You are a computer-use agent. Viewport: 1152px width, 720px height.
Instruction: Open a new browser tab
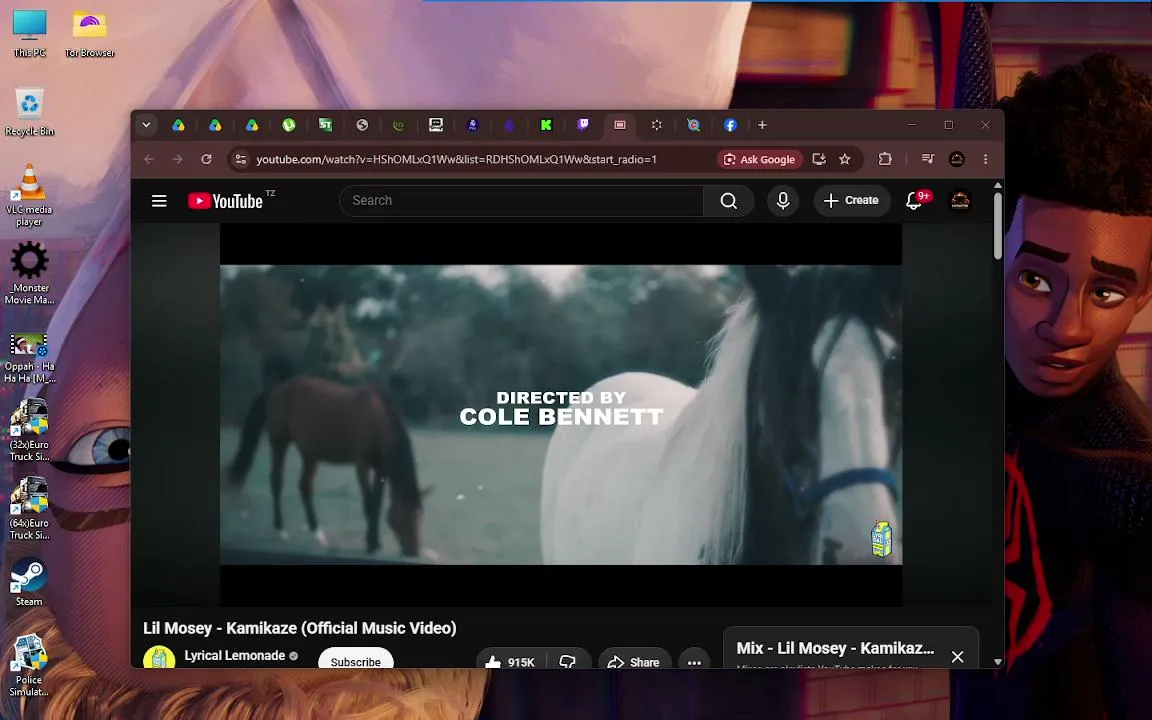pyautogui.click(x=762, y=125)
